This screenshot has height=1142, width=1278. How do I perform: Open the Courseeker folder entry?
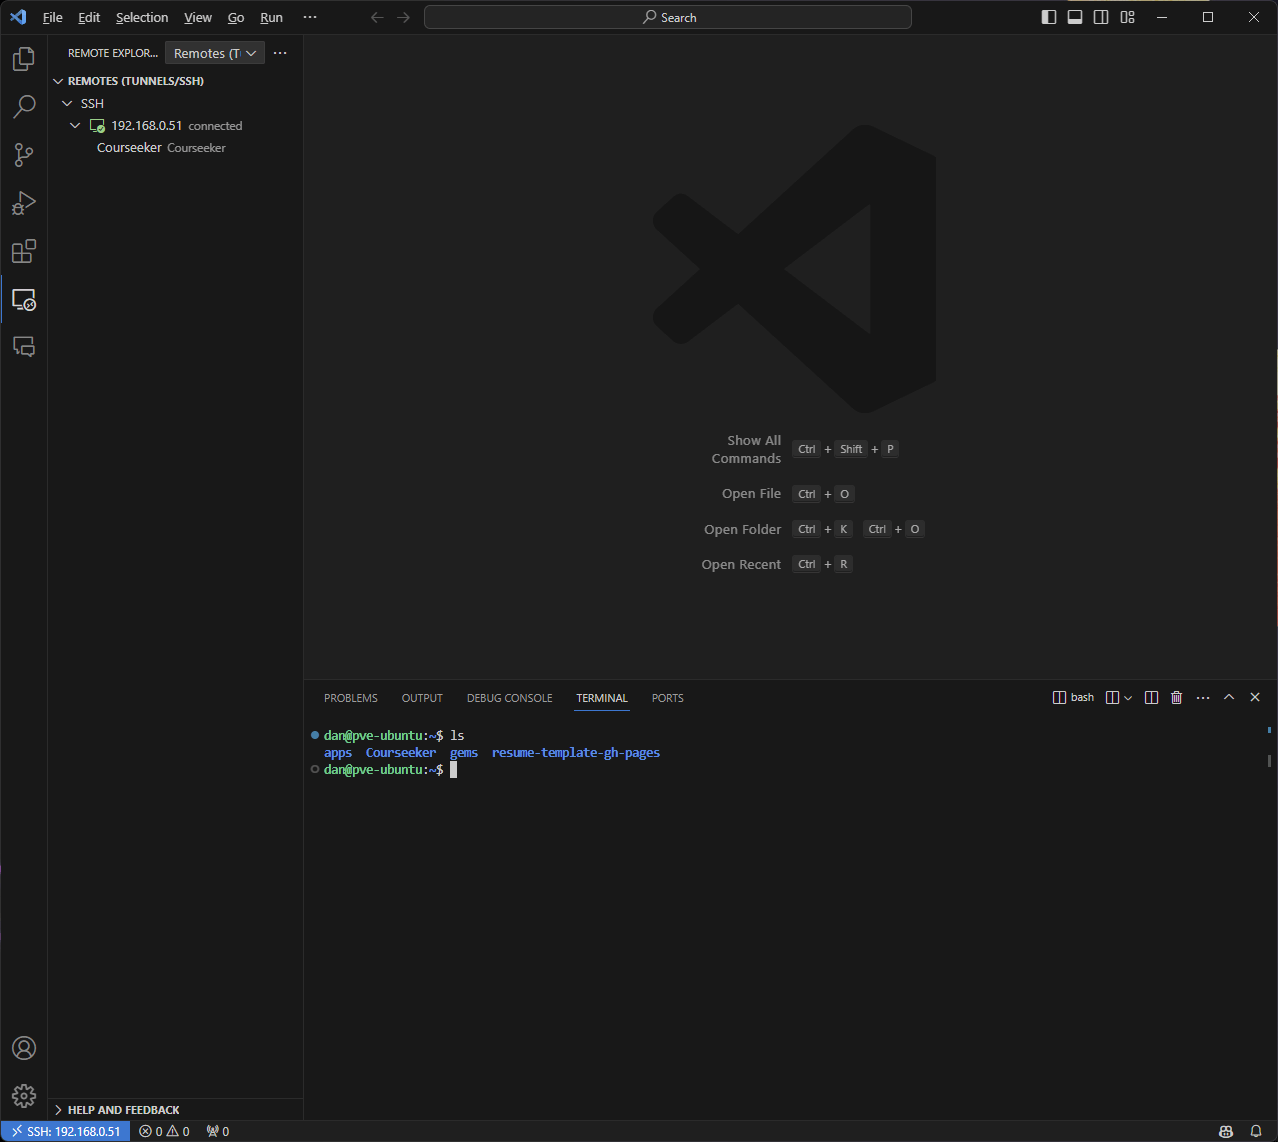click(176, 147)
